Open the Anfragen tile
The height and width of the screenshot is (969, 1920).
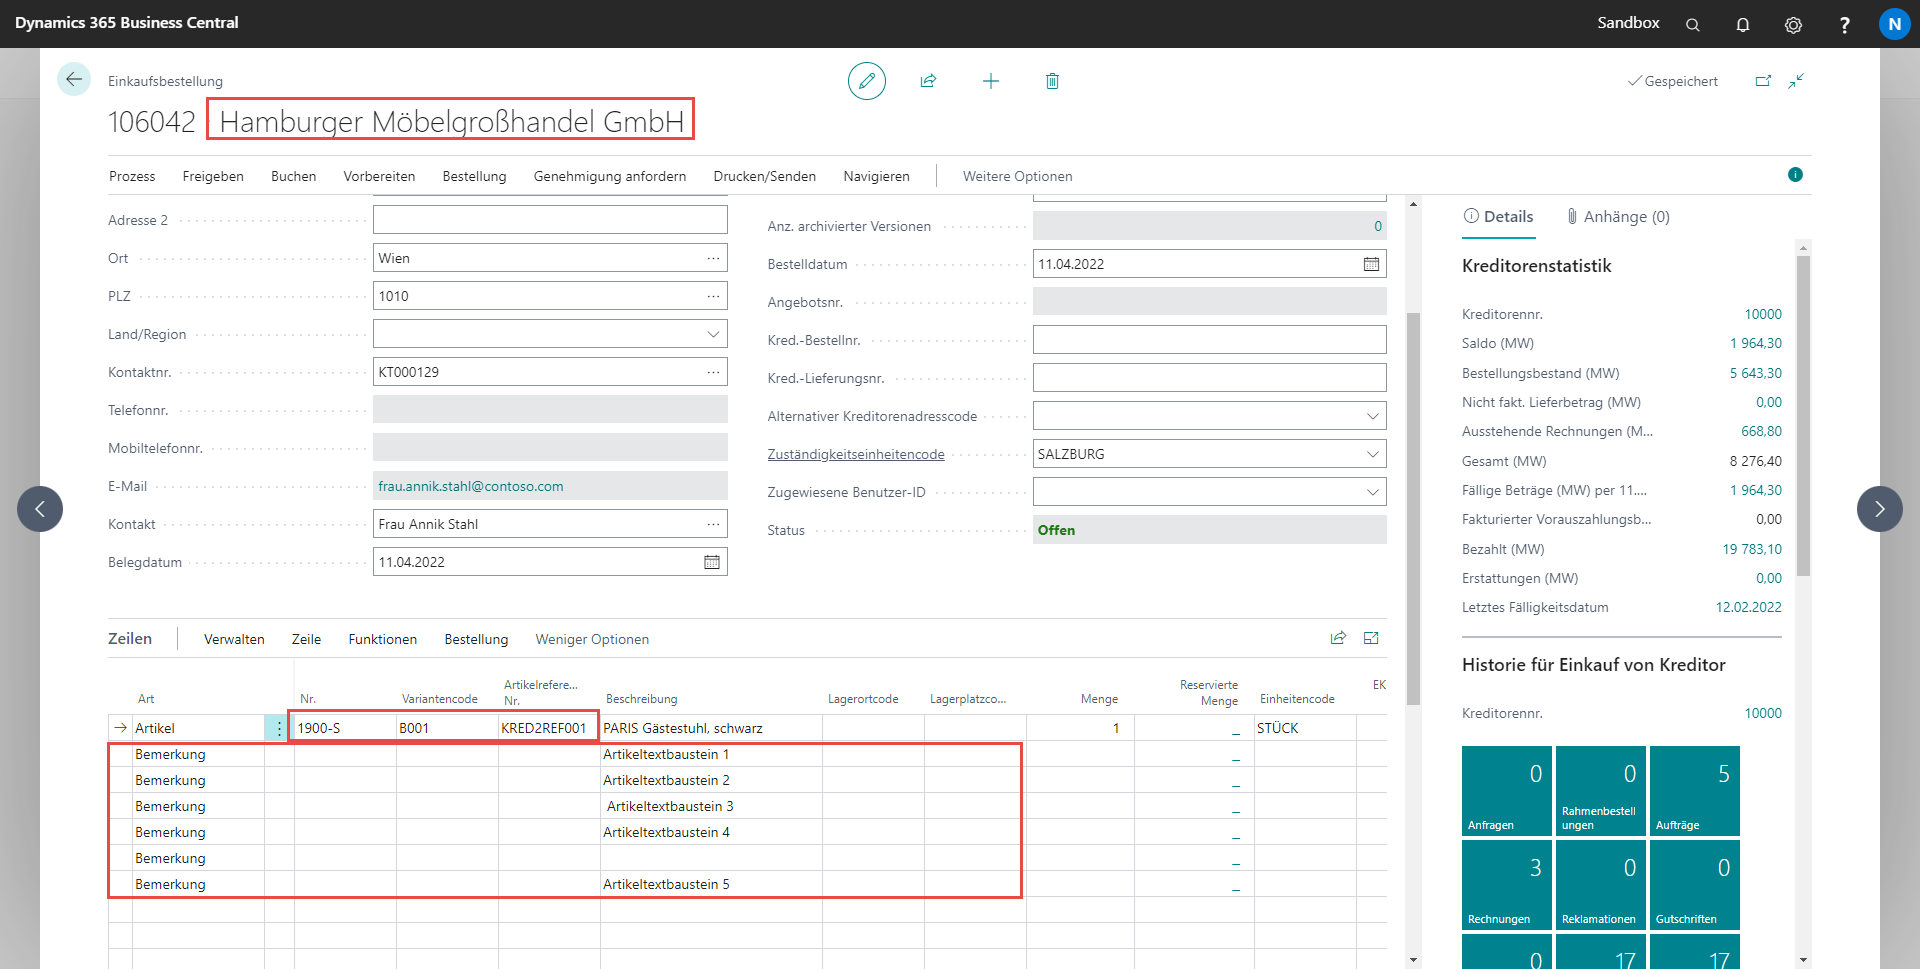pyautogui.click(x=1507, y=791)
